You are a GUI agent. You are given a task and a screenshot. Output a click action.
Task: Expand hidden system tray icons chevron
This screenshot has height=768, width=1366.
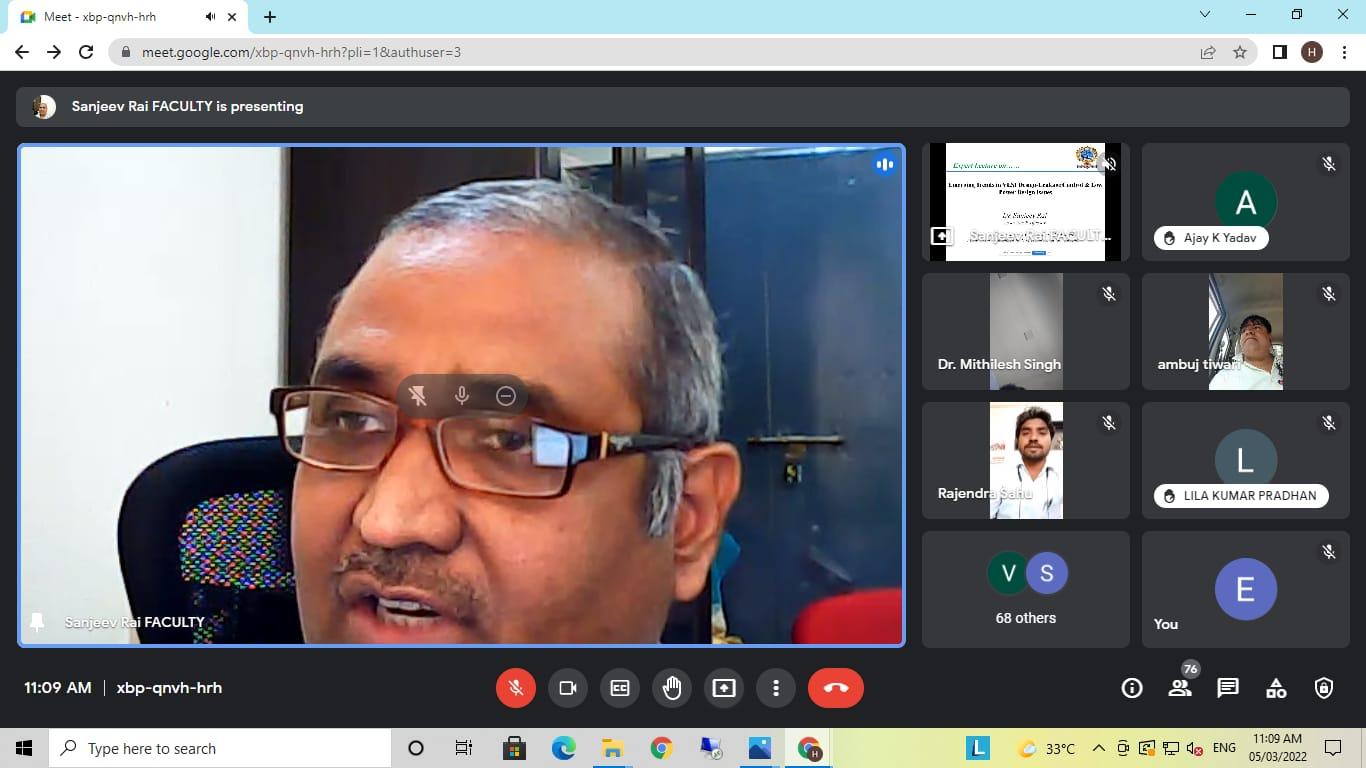point(1098,748)
